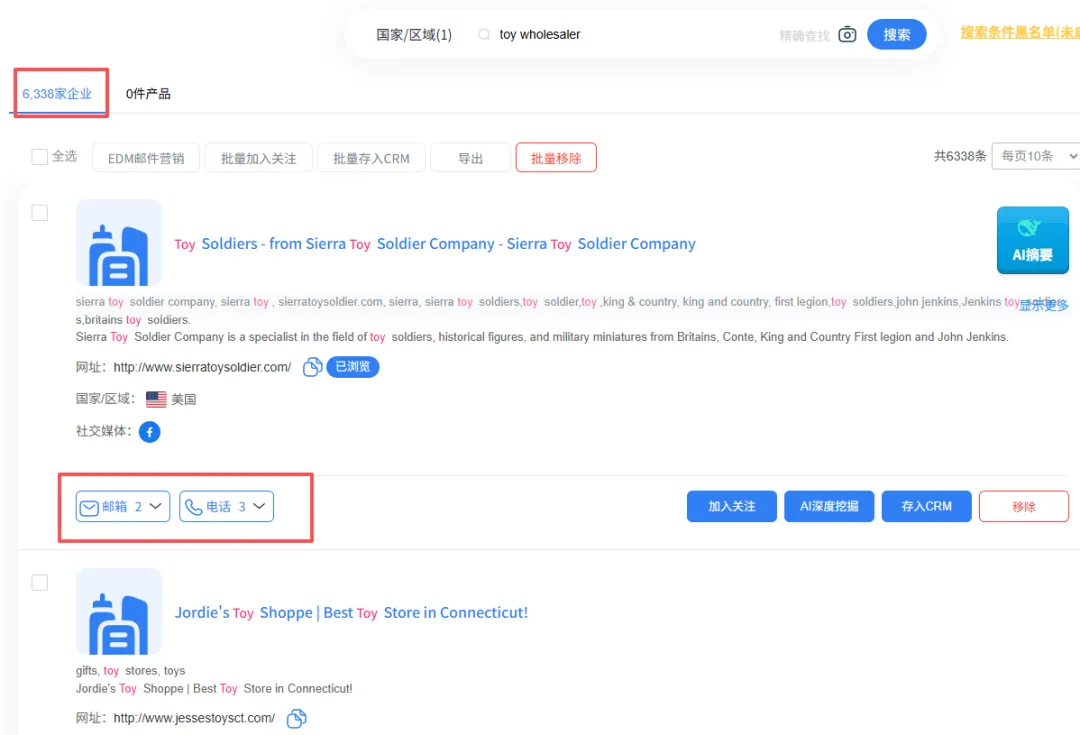The width and height of the screenshot is (1080, 735).
Task: Click the http://www.sierratoysoldier.com/ URL
Action: pos(202,367)
